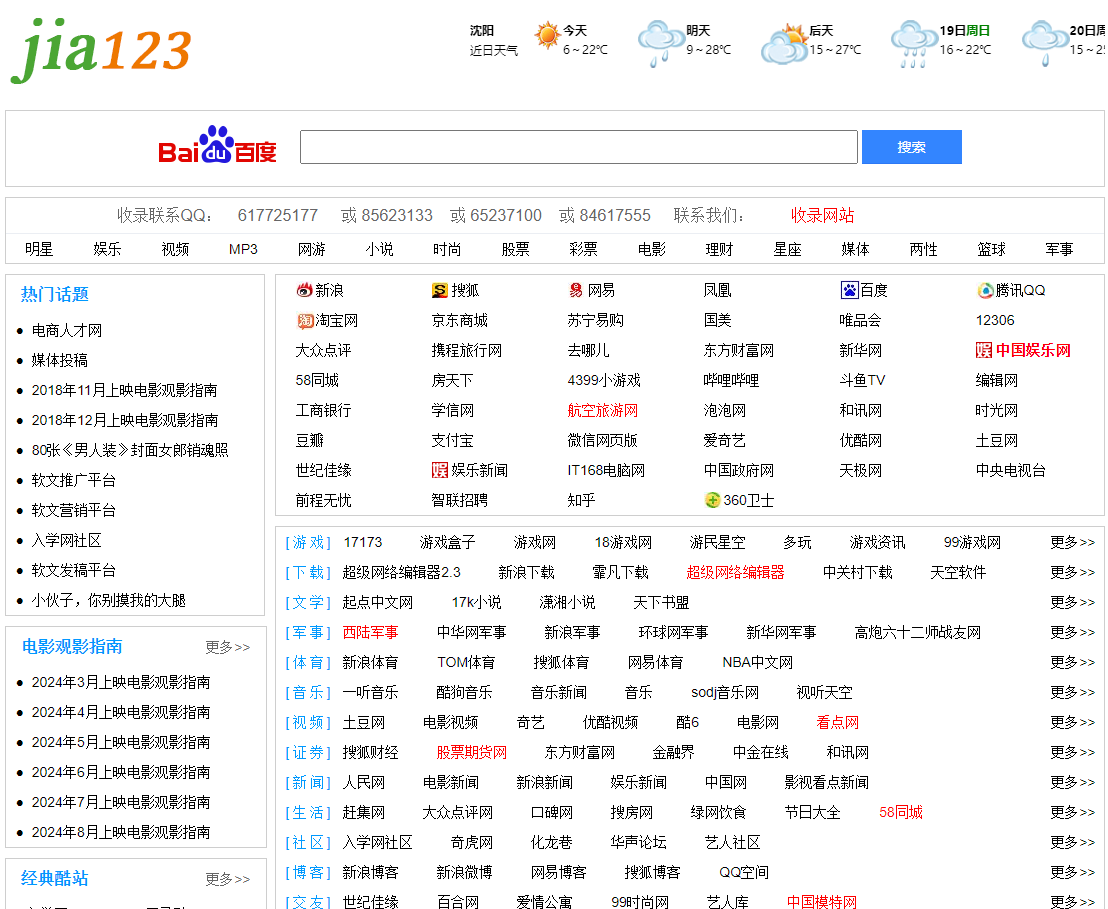This screenshot has height=909, width=1108.
Task: Expand 更多>> in the 体育 row
Action: point(1073,662)
